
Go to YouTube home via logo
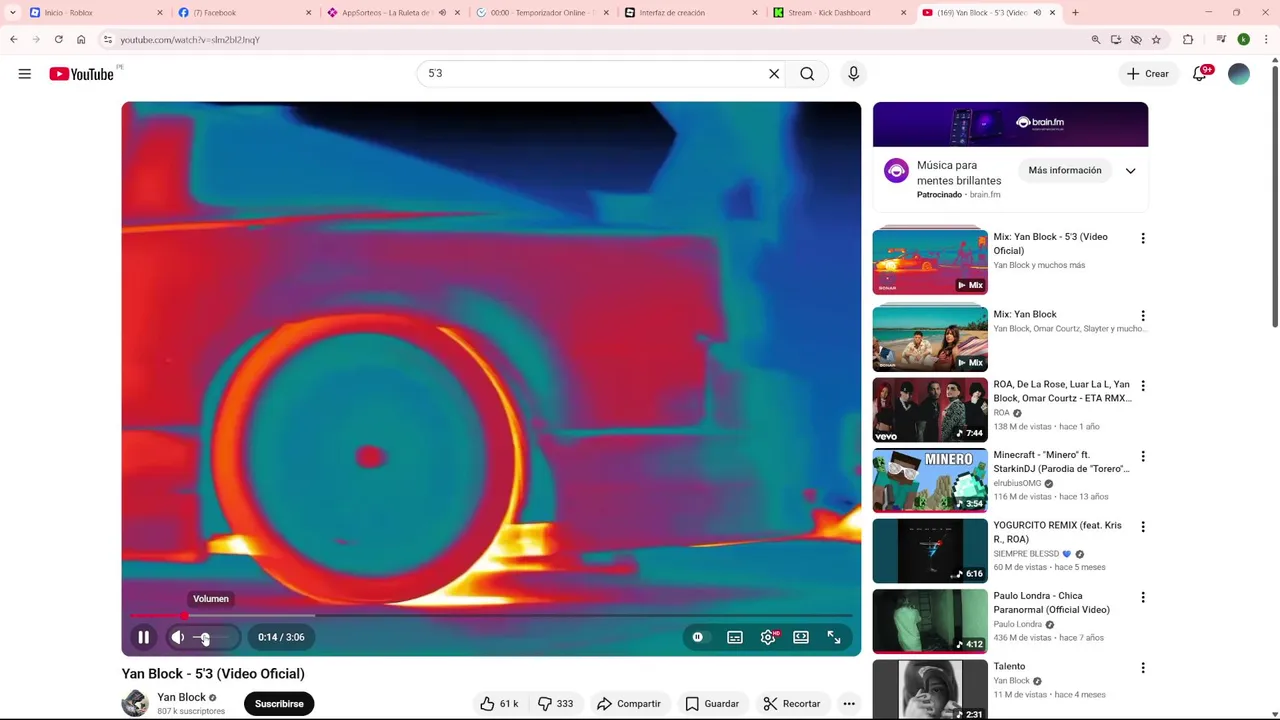pyautogui.click(x=83, y=74)
